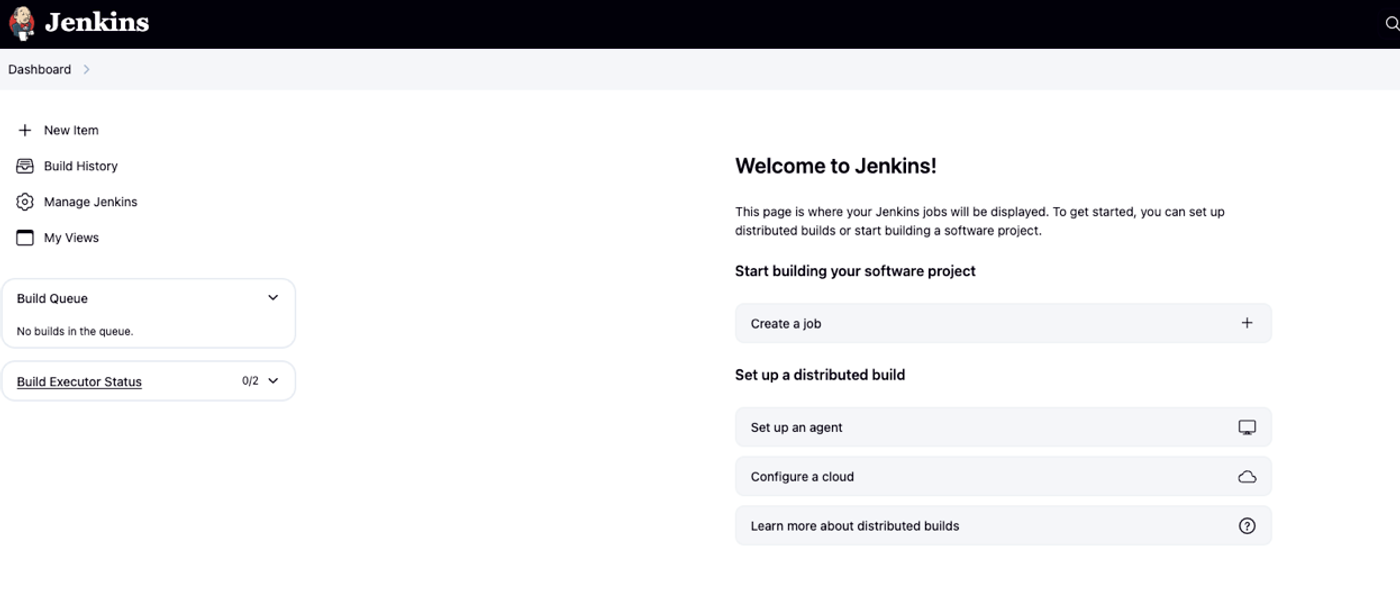This screenshot has width=1400, height=604.
Task: Click the Jenkins title text in header
Action: (97, 22)
